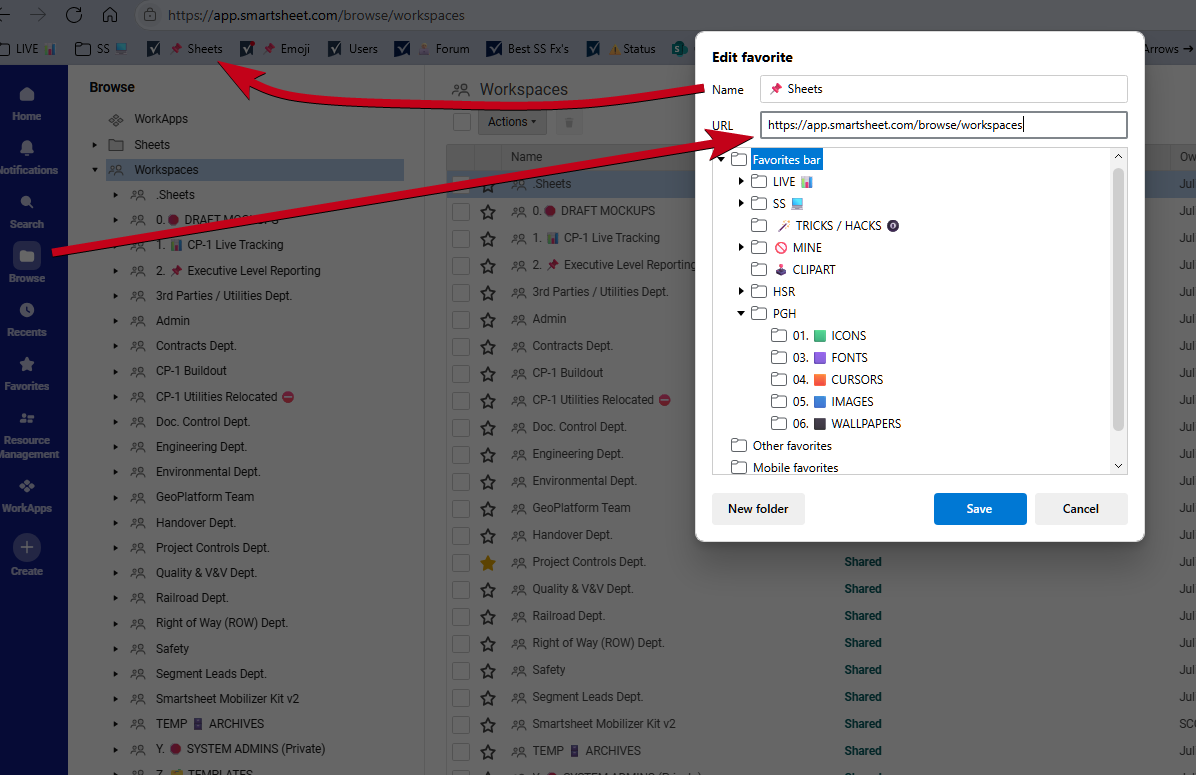Select Other favorites folder in dialog
Image resolution: width=1196 pixels, height=775 pixels.
[781, 445]
